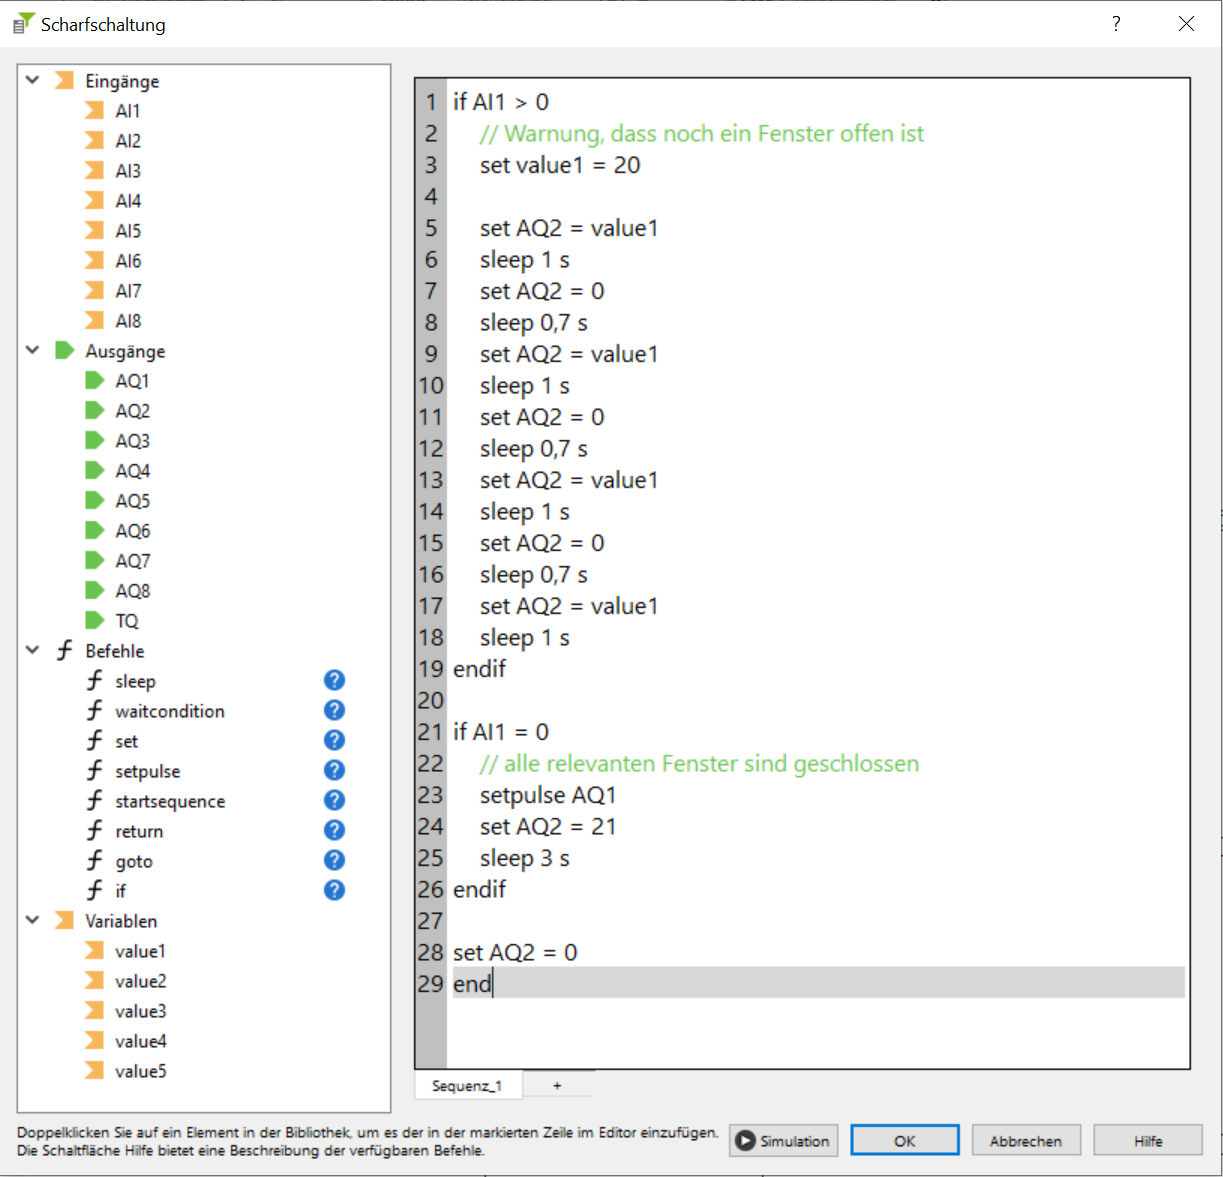The height and width of the screenshot is (1177, 1223).
Task: Open help icon for startsequence command
Action: tap(334, 800)
